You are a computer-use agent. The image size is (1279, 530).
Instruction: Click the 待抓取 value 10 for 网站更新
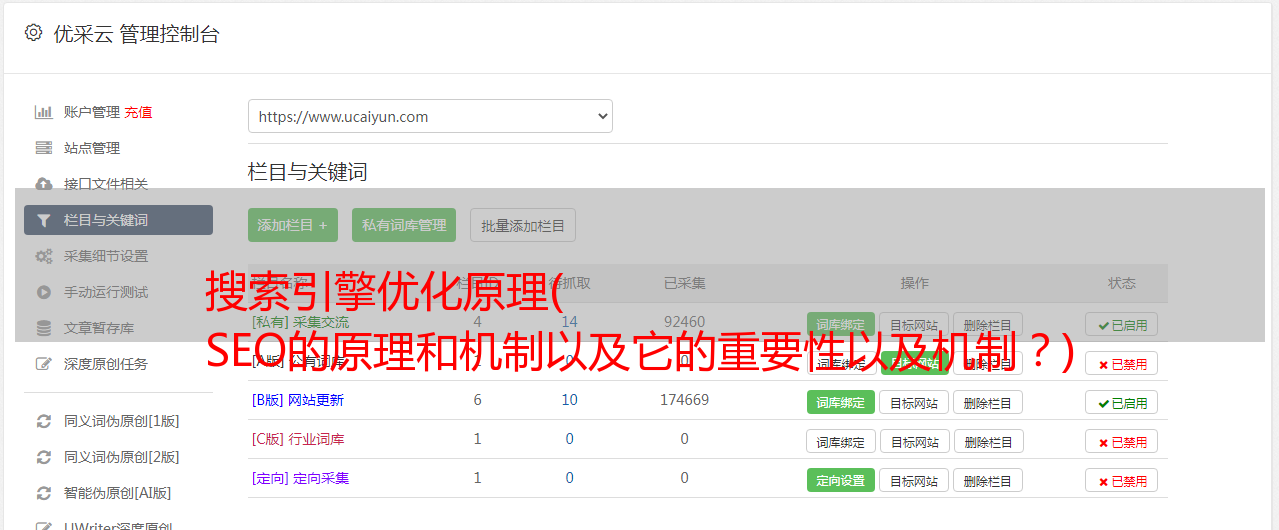569,400
